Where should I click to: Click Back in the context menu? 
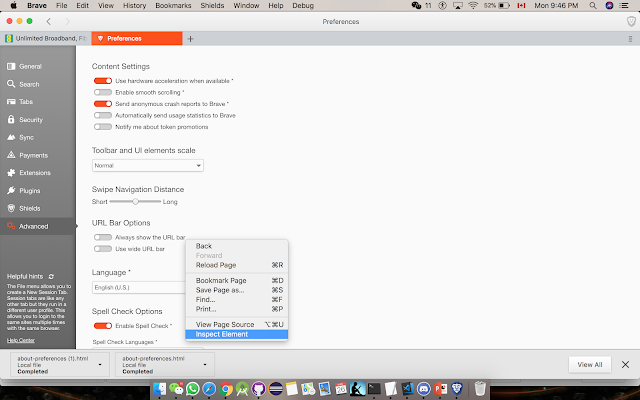coord(237,246)
